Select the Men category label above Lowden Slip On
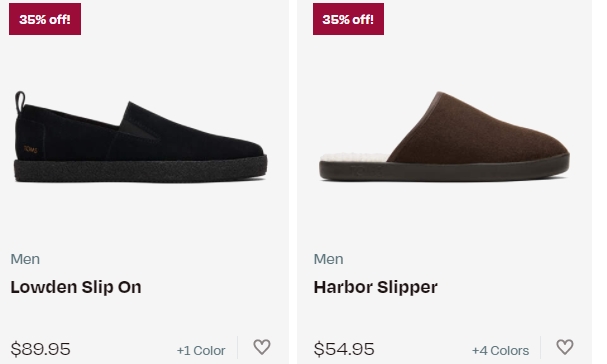The width and height of the screenshot is (607, 364). click(25, 259)
